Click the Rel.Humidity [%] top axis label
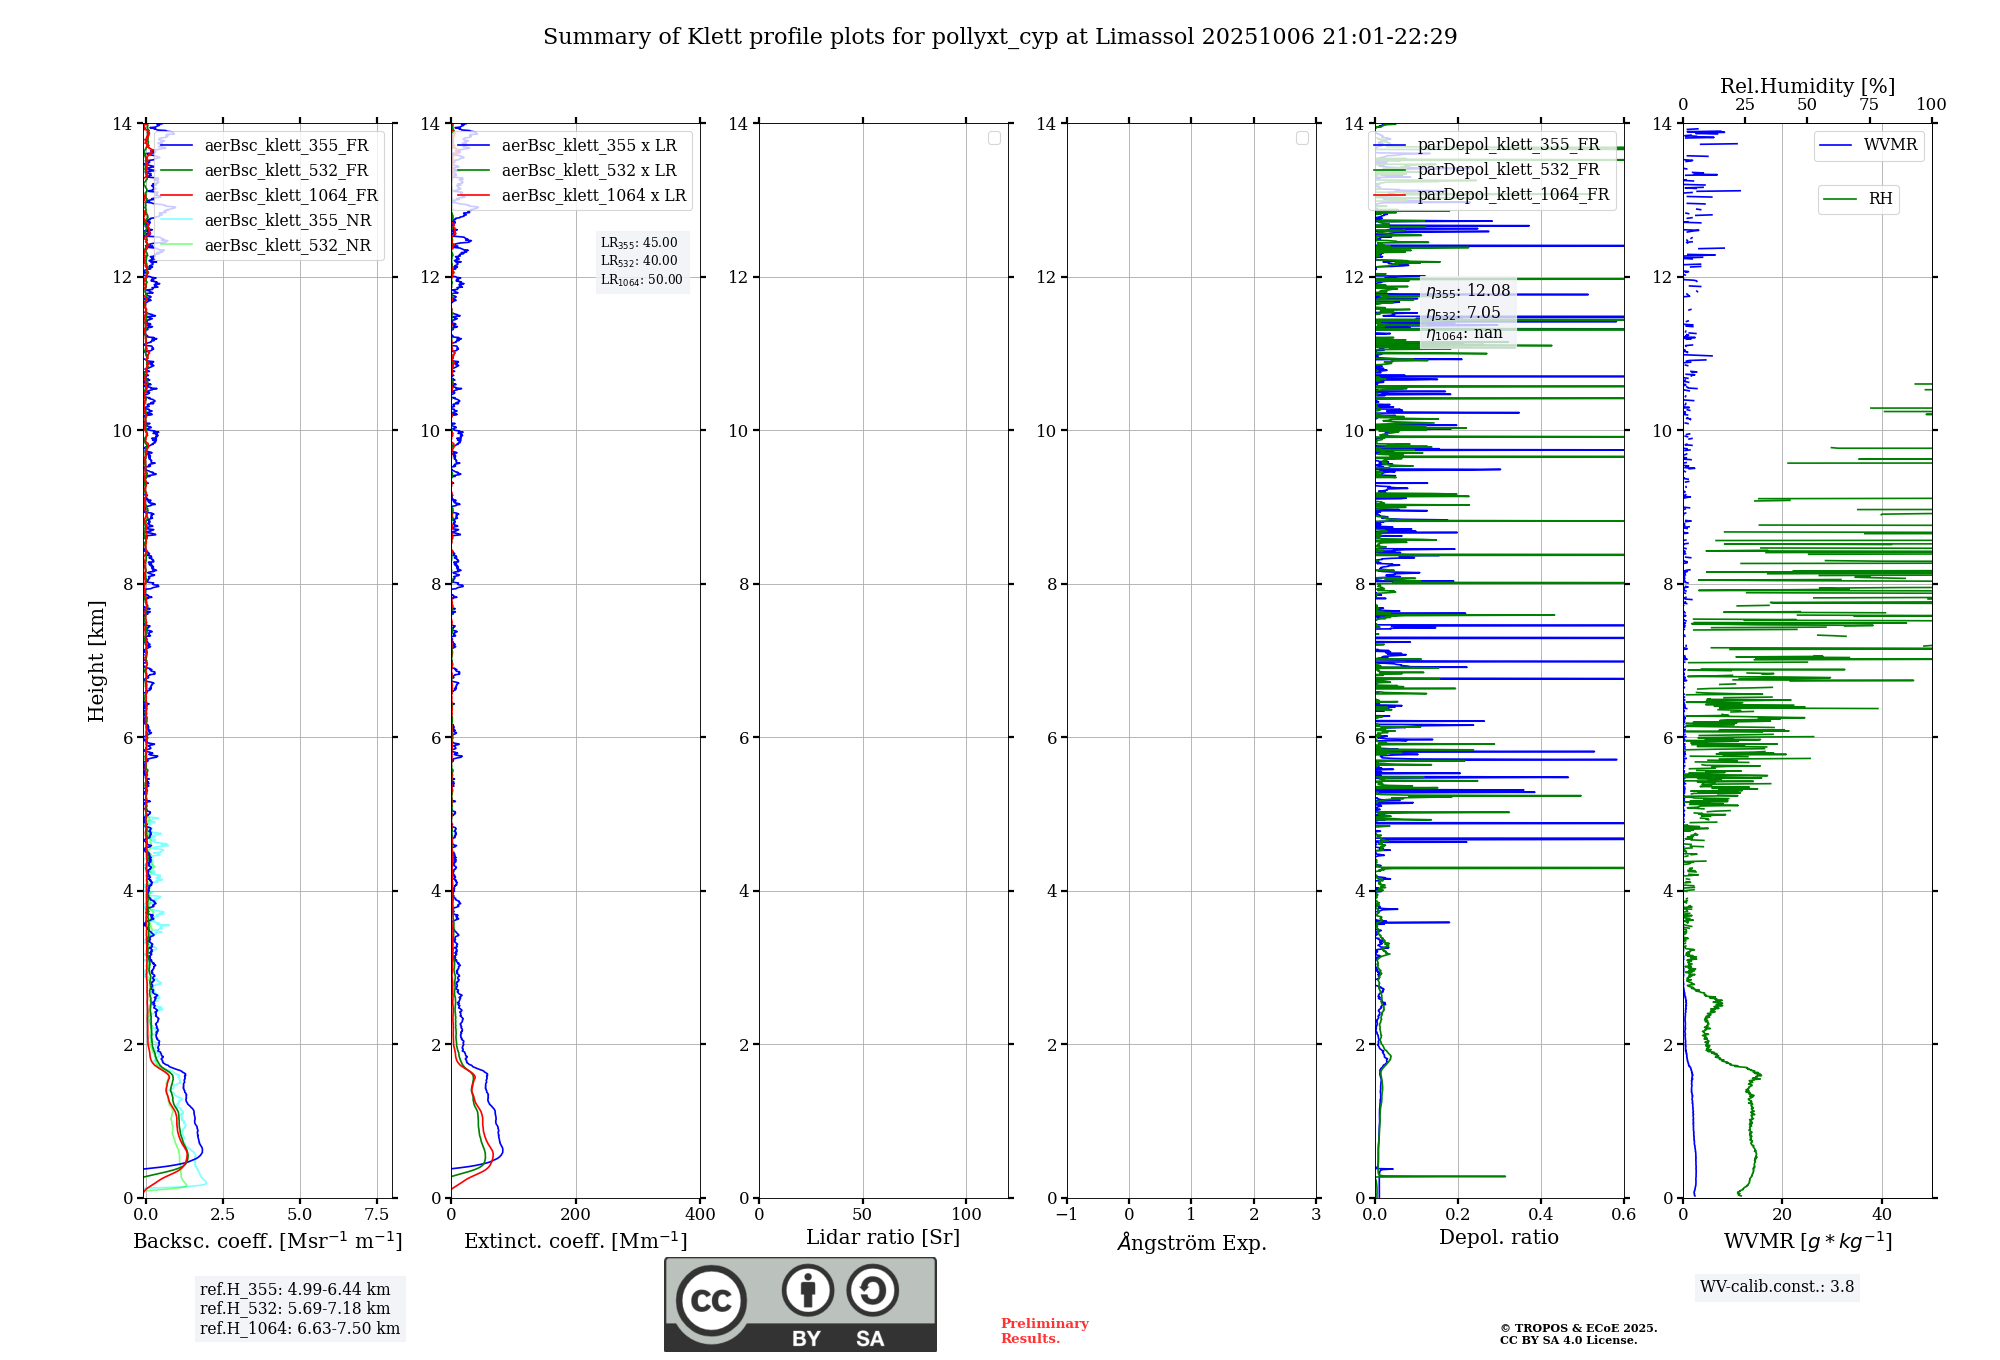The image size is (2000, 1360). (x=1807, y=86)
